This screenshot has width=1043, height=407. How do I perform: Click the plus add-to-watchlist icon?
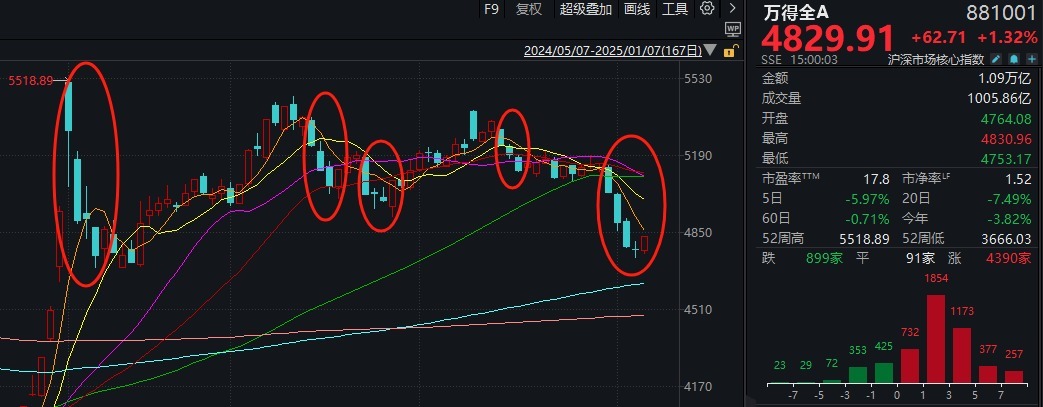1030,59
